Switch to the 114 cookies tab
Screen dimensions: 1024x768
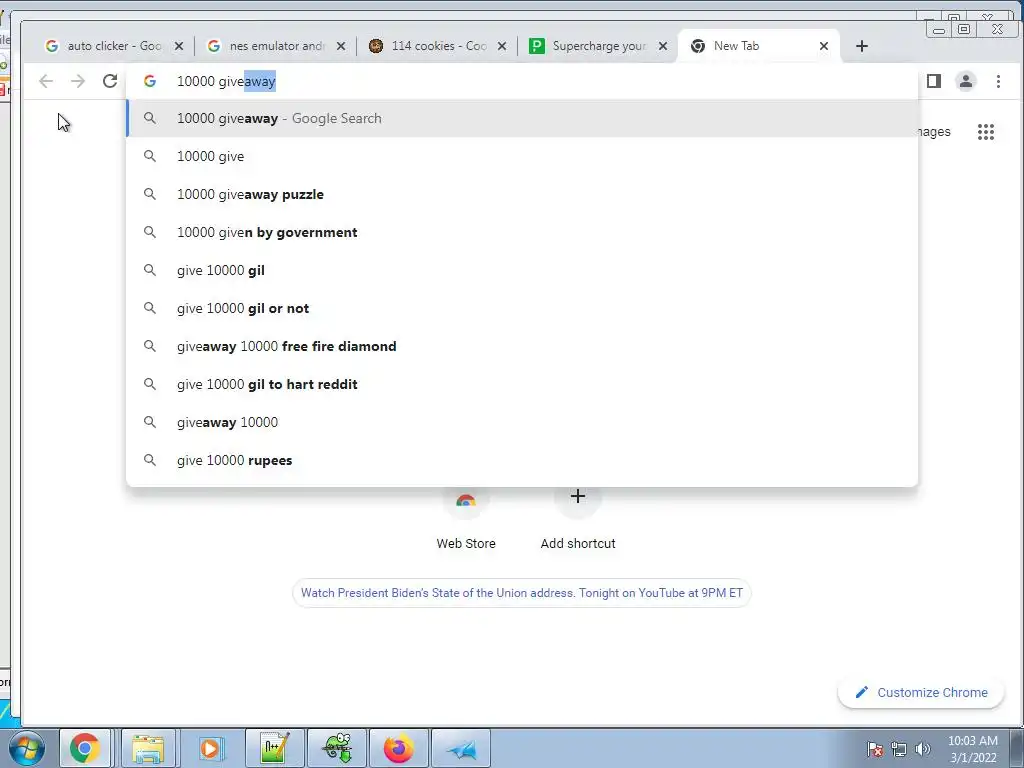click(x=436, y=46)
